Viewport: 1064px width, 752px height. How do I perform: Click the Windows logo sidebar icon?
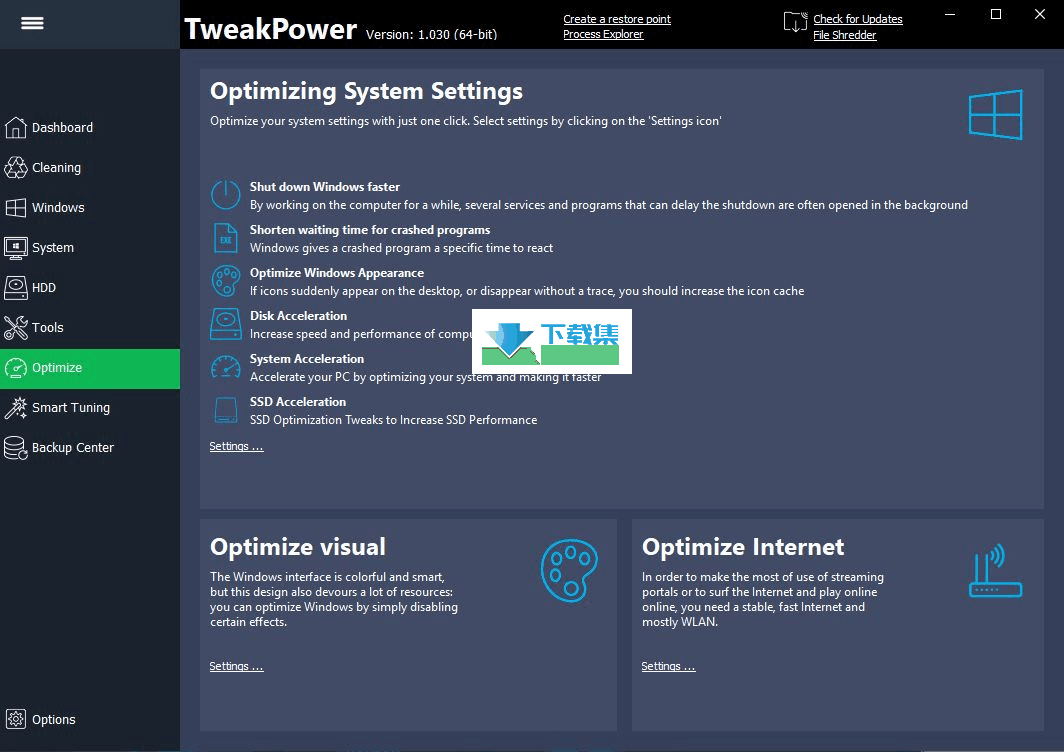click(x=16, y=207)
